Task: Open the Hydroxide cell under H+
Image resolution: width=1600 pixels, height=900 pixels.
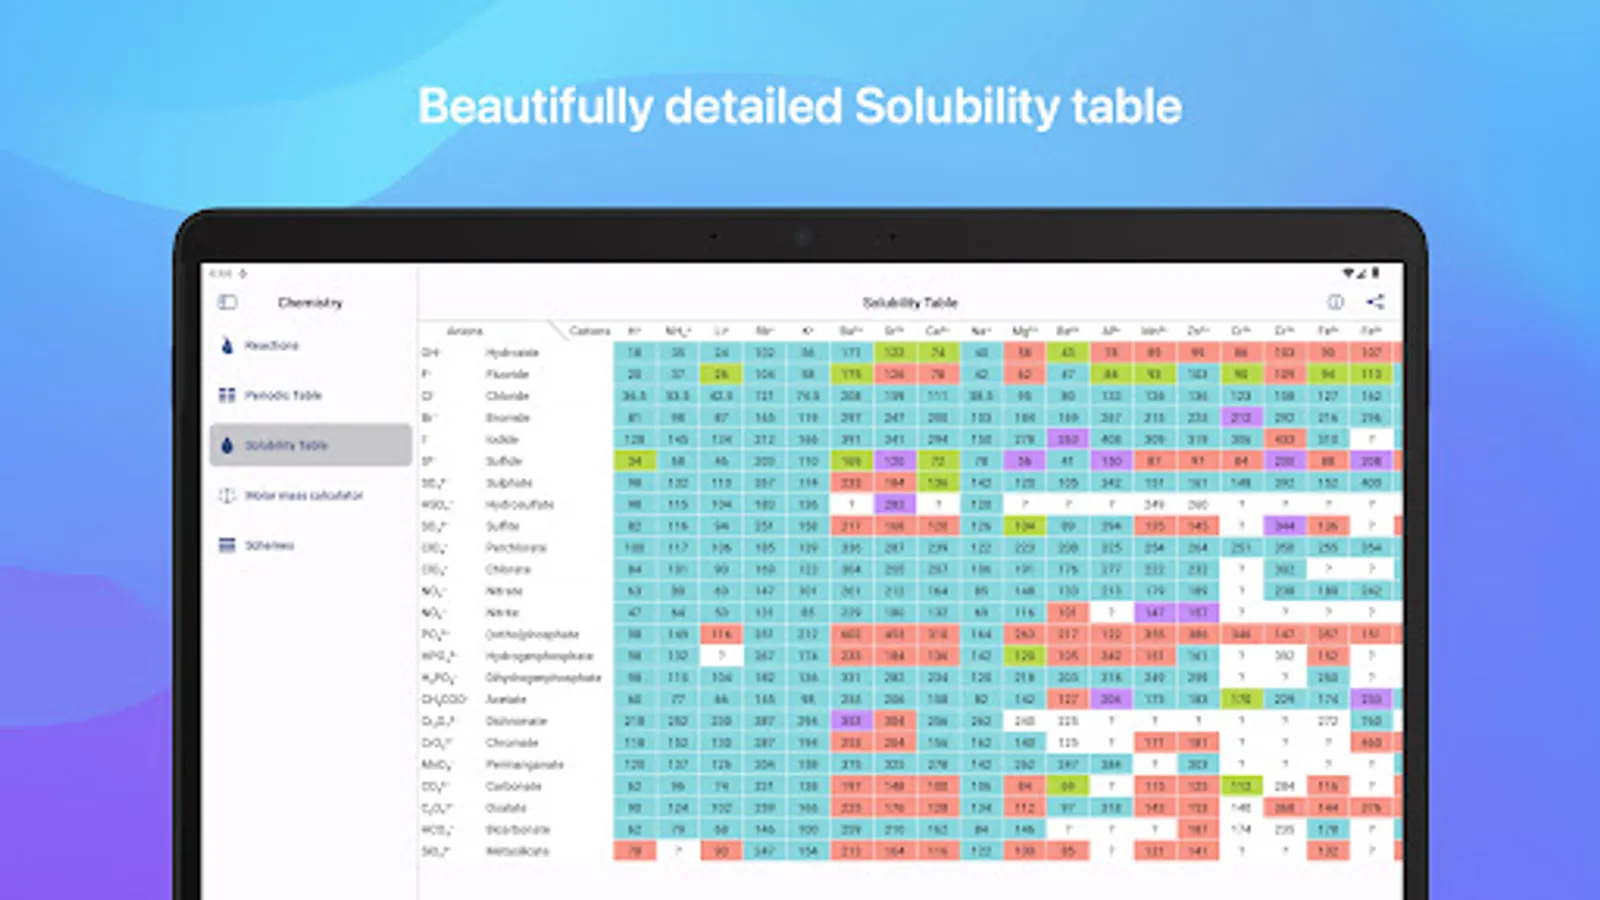Action: (x=634, y=353)
